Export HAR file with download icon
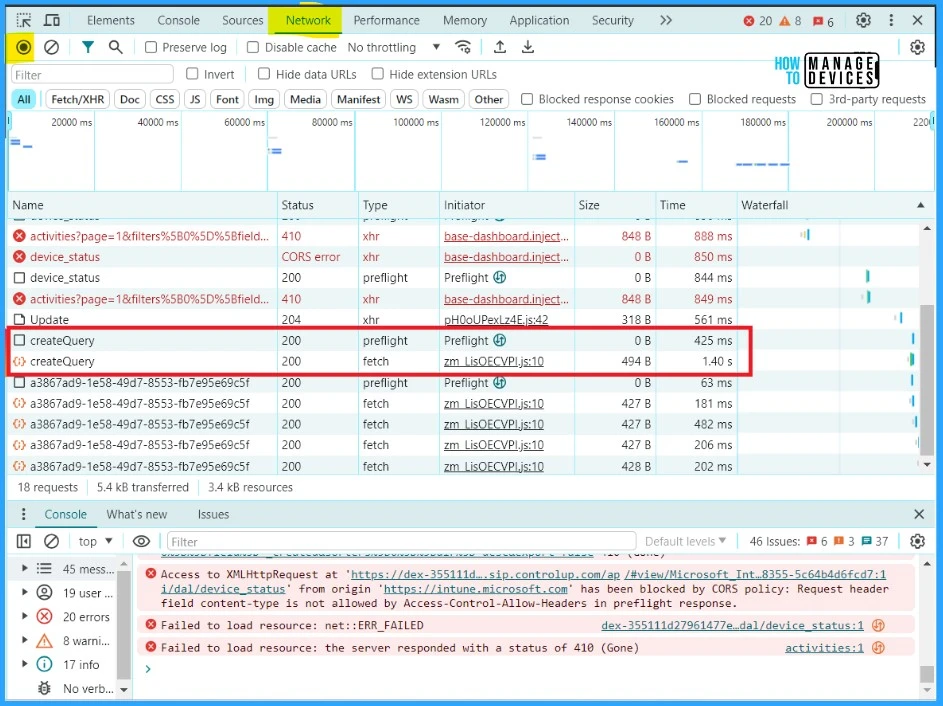Image resolution: width=943 pixels, height=706 pixels. coord(527,47)
